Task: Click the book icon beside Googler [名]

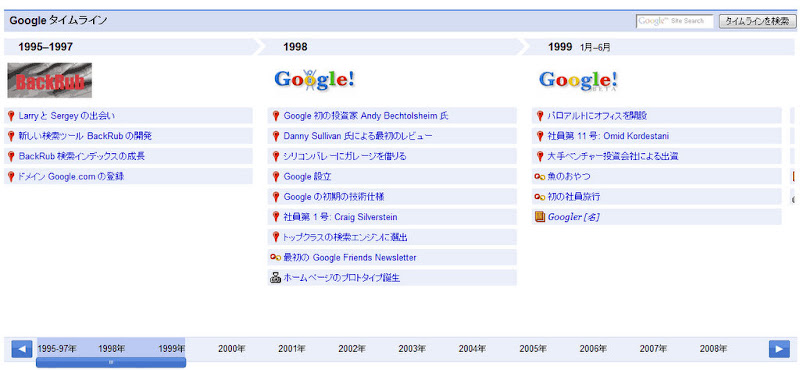Action: pos(540,217)
